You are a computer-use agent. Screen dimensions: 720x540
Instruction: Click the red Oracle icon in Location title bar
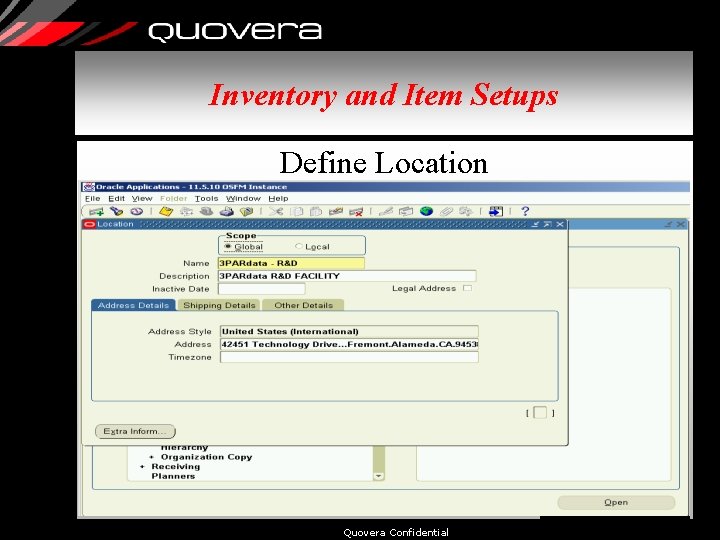[x=90, y=224]
